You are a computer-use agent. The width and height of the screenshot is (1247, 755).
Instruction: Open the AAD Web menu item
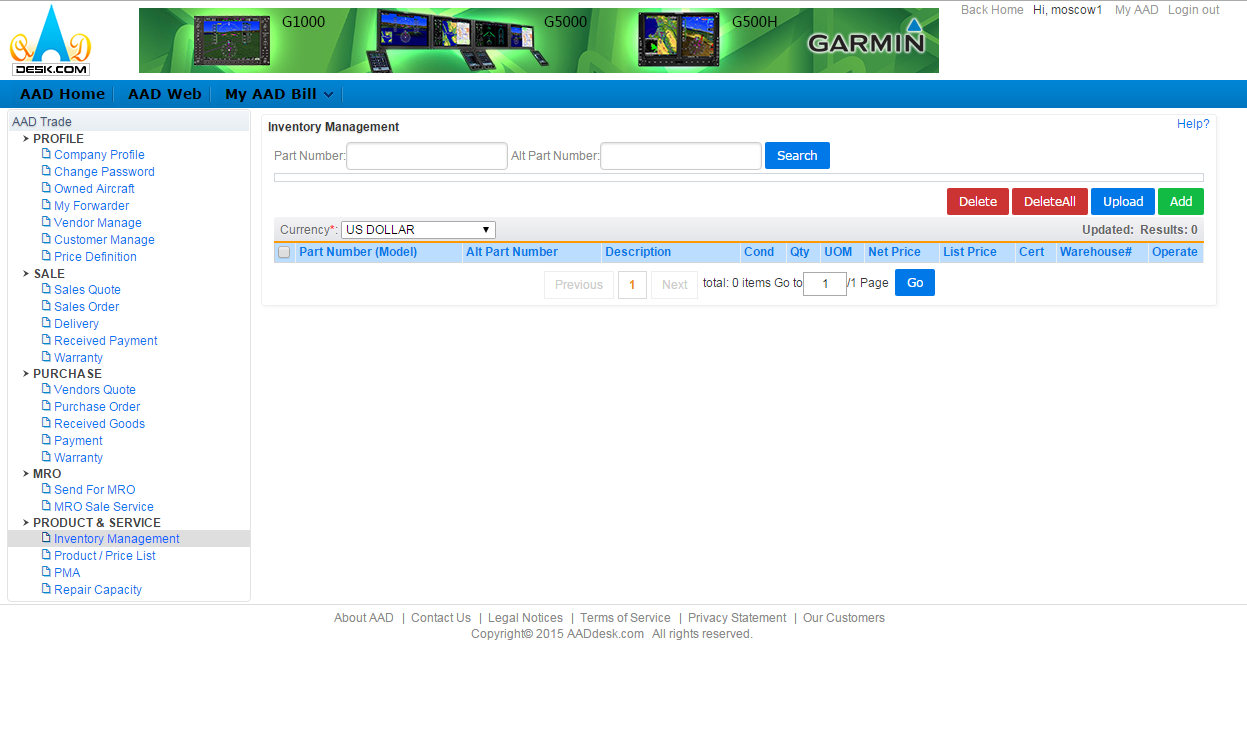165,94
